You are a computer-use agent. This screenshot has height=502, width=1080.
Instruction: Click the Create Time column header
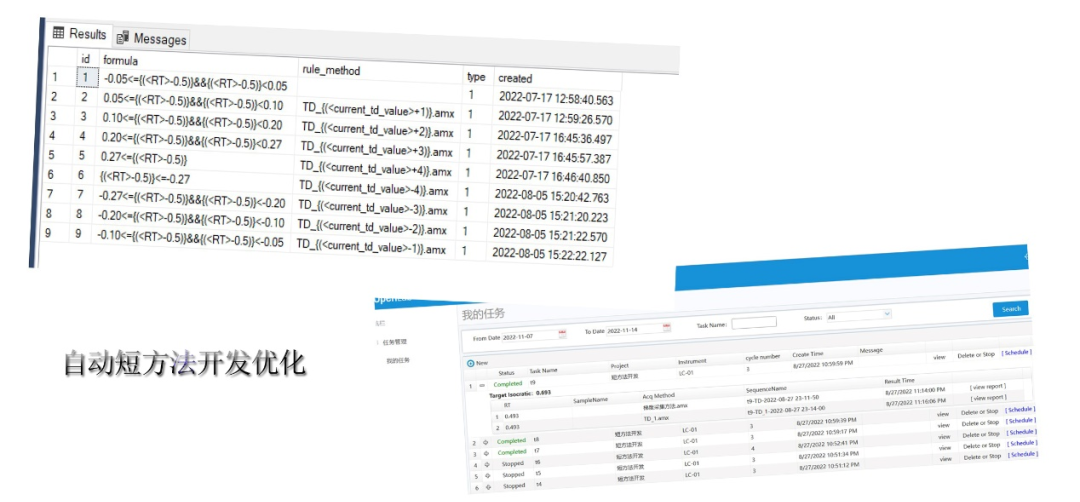pyautogui.click(x=807, y=353)
